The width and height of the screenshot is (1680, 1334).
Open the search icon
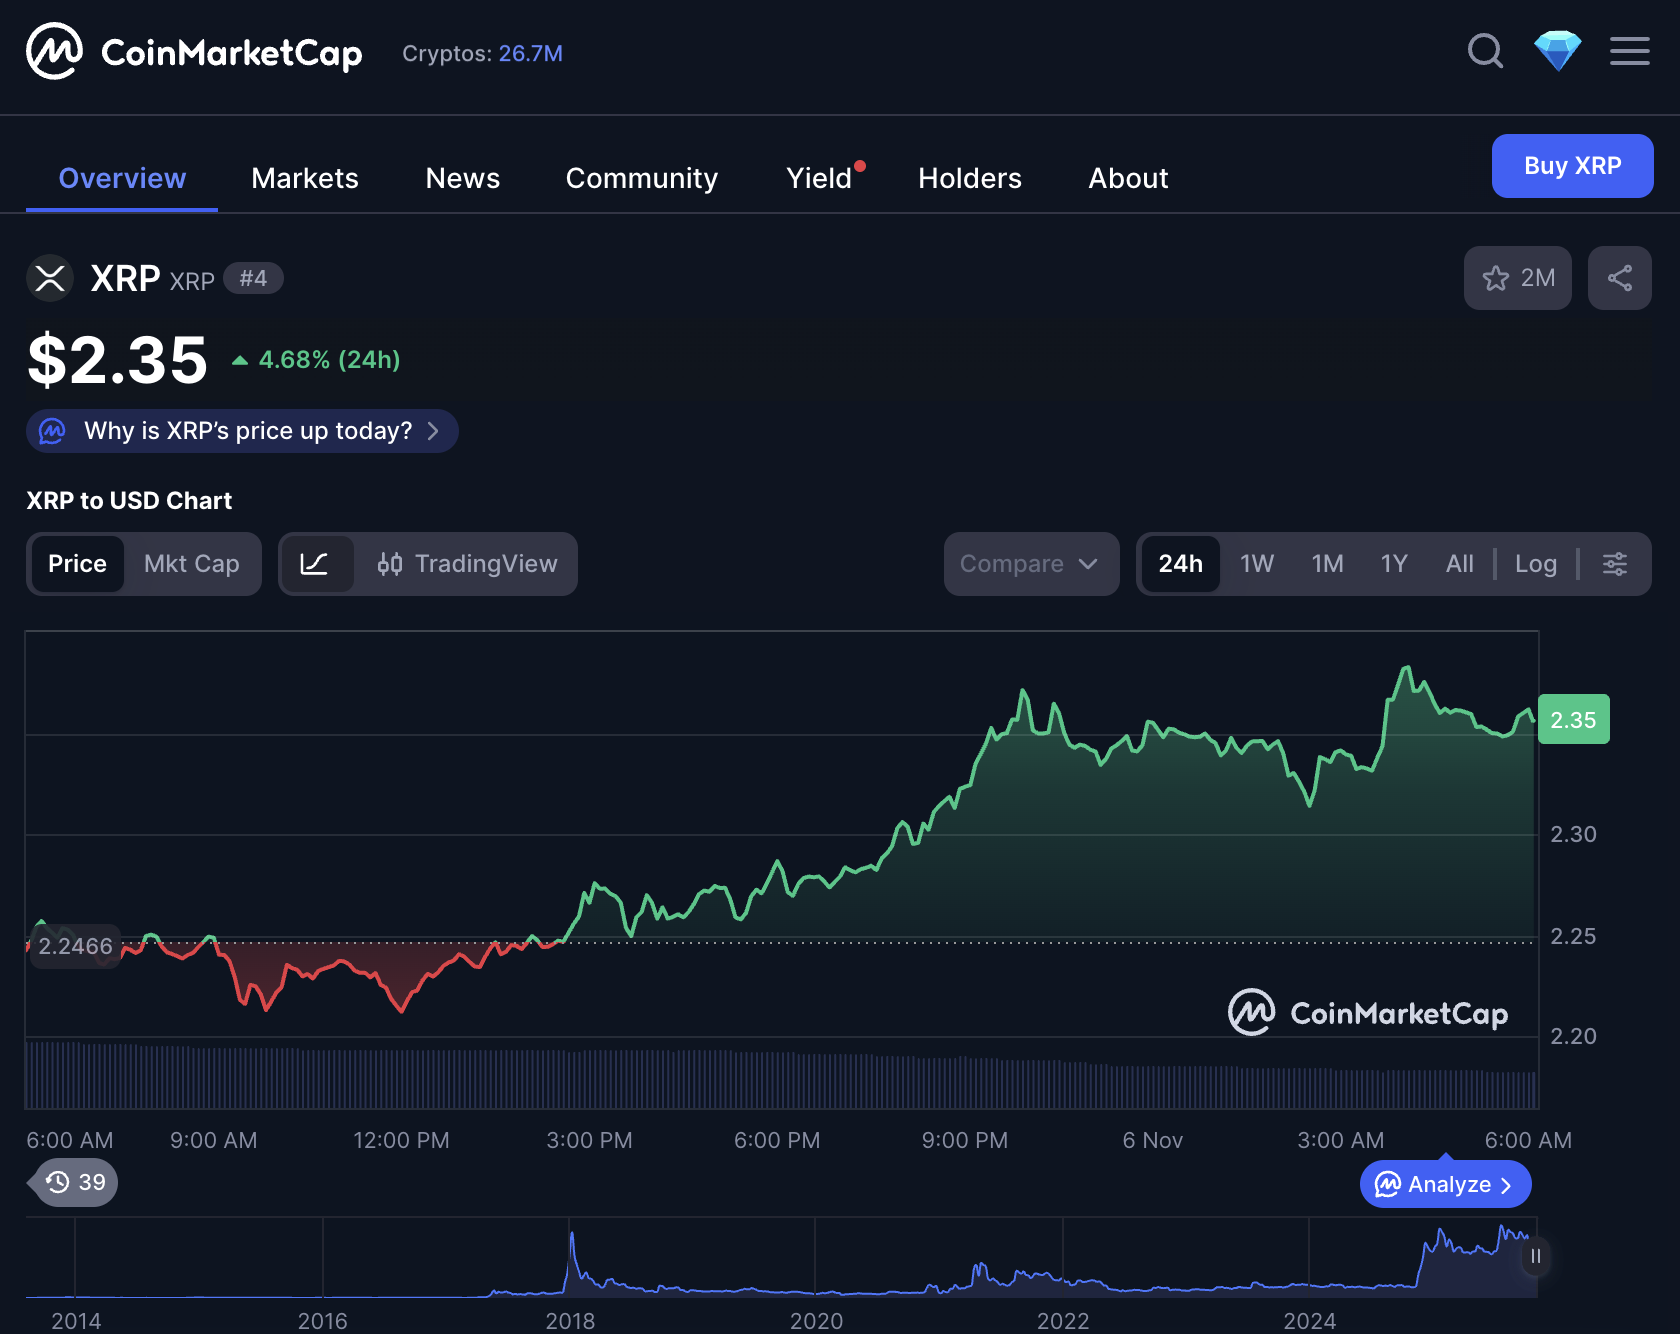1485,52
